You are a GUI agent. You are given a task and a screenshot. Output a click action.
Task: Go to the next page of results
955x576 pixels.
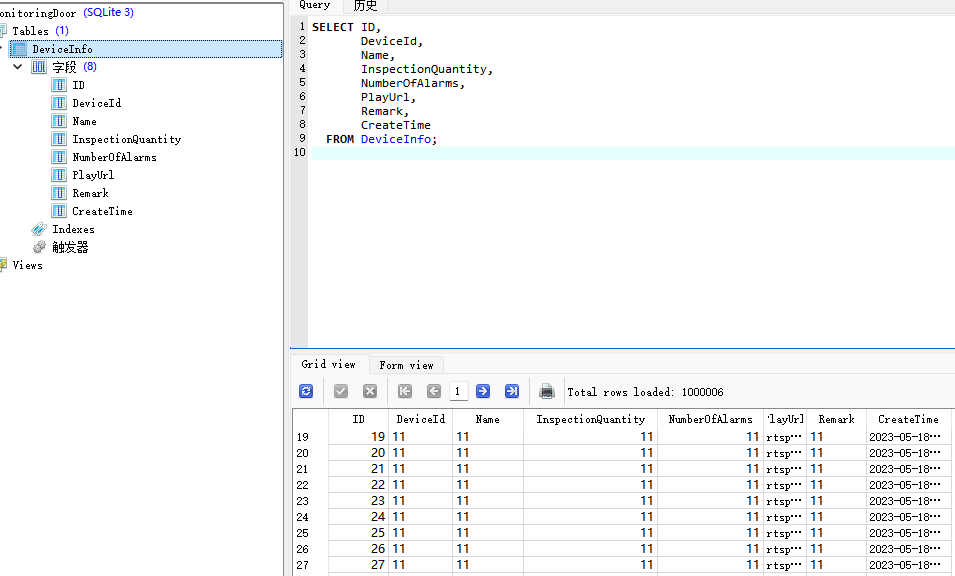[483, 392]
